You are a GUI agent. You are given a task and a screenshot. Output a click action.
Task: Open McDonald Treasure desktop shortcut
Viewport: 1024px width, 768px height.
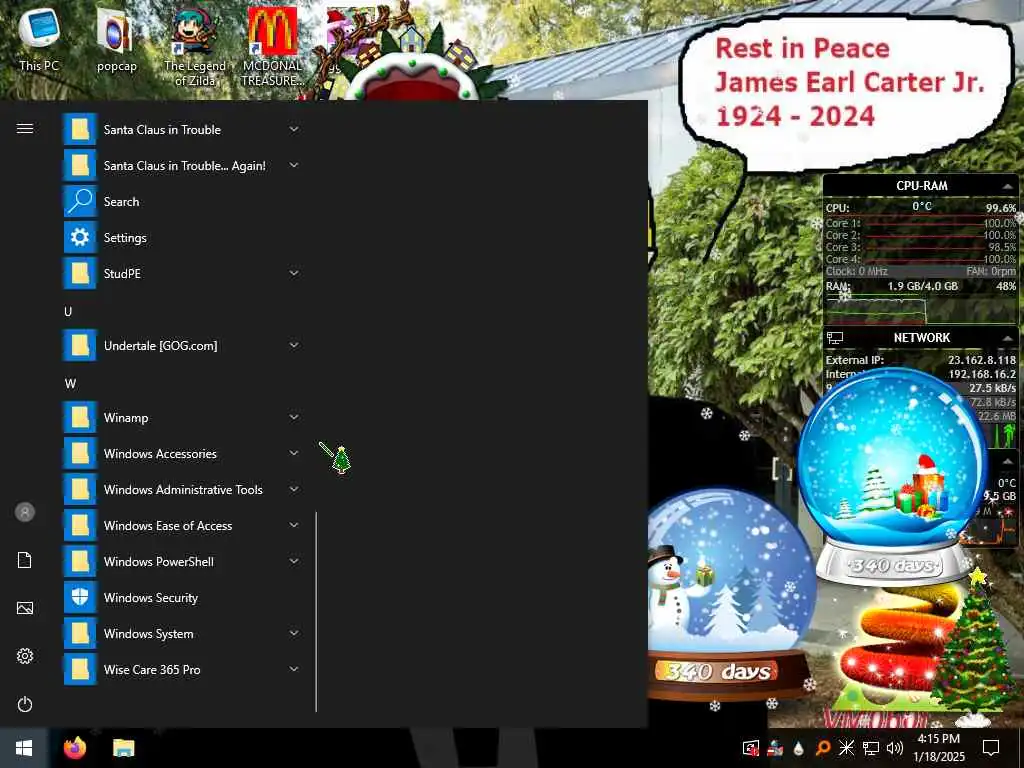click(x=272, y=46)
